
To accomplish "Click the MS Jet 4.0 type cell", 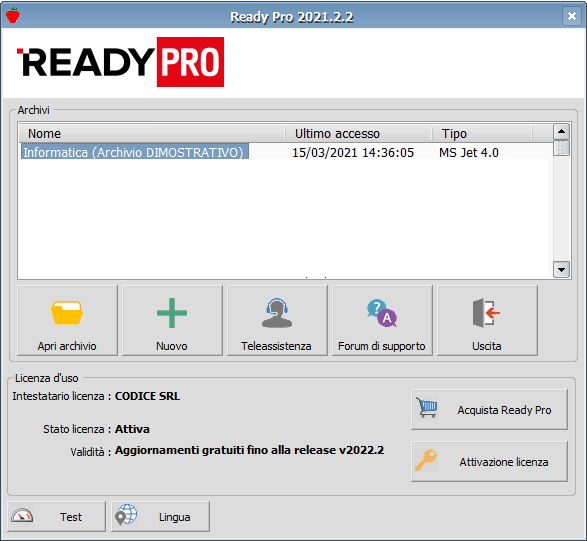I will pos(469,153).
